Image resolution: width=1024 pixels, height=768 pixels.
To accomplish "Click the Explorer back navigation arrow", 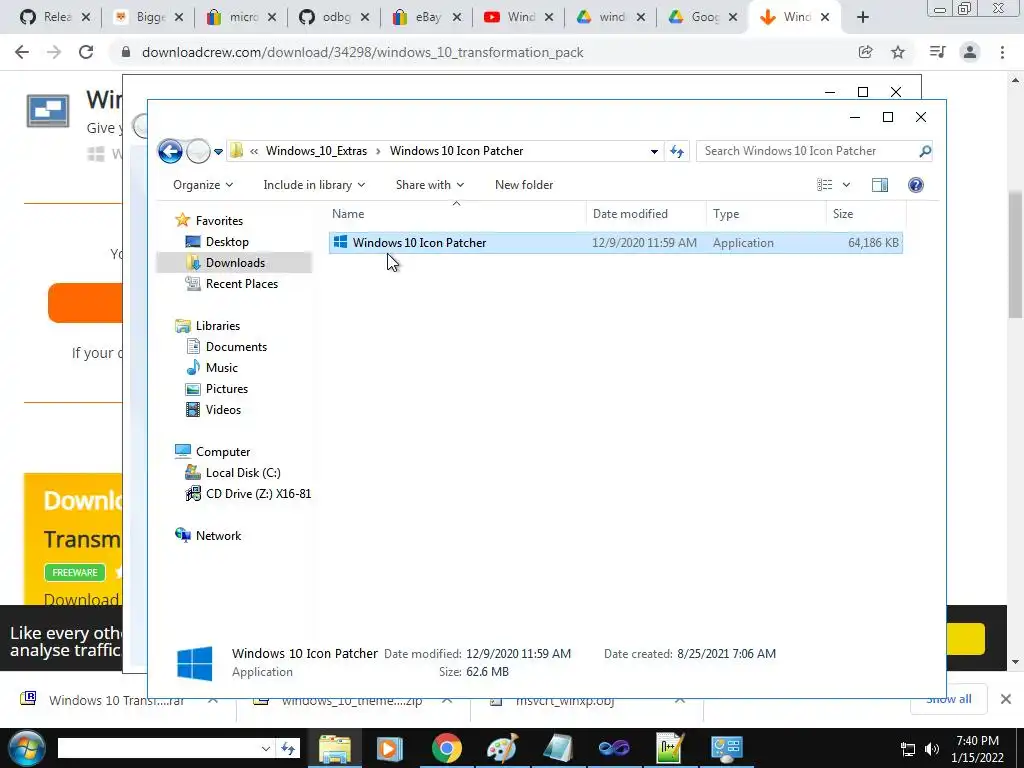I will [x=170, y=152].
